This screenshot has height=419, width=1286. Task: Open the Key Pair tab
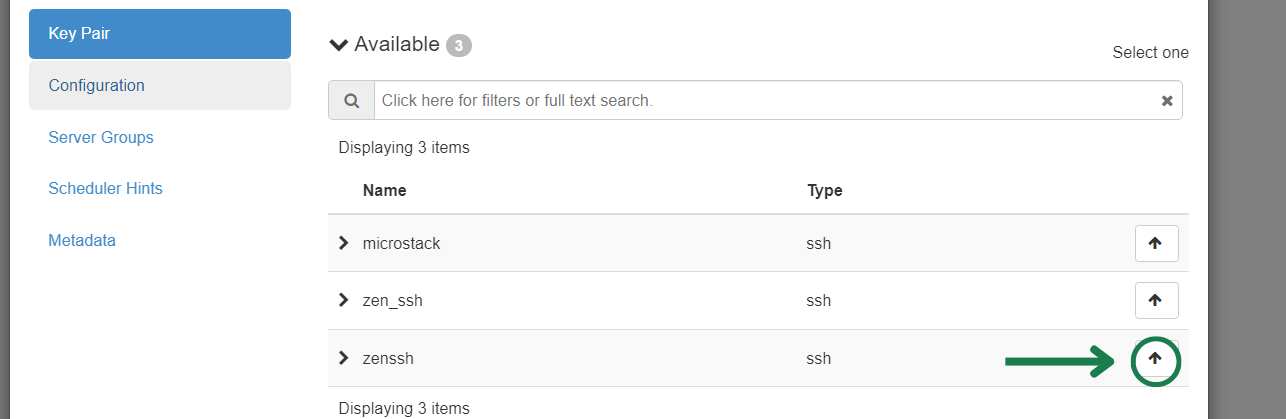point(160,34)
